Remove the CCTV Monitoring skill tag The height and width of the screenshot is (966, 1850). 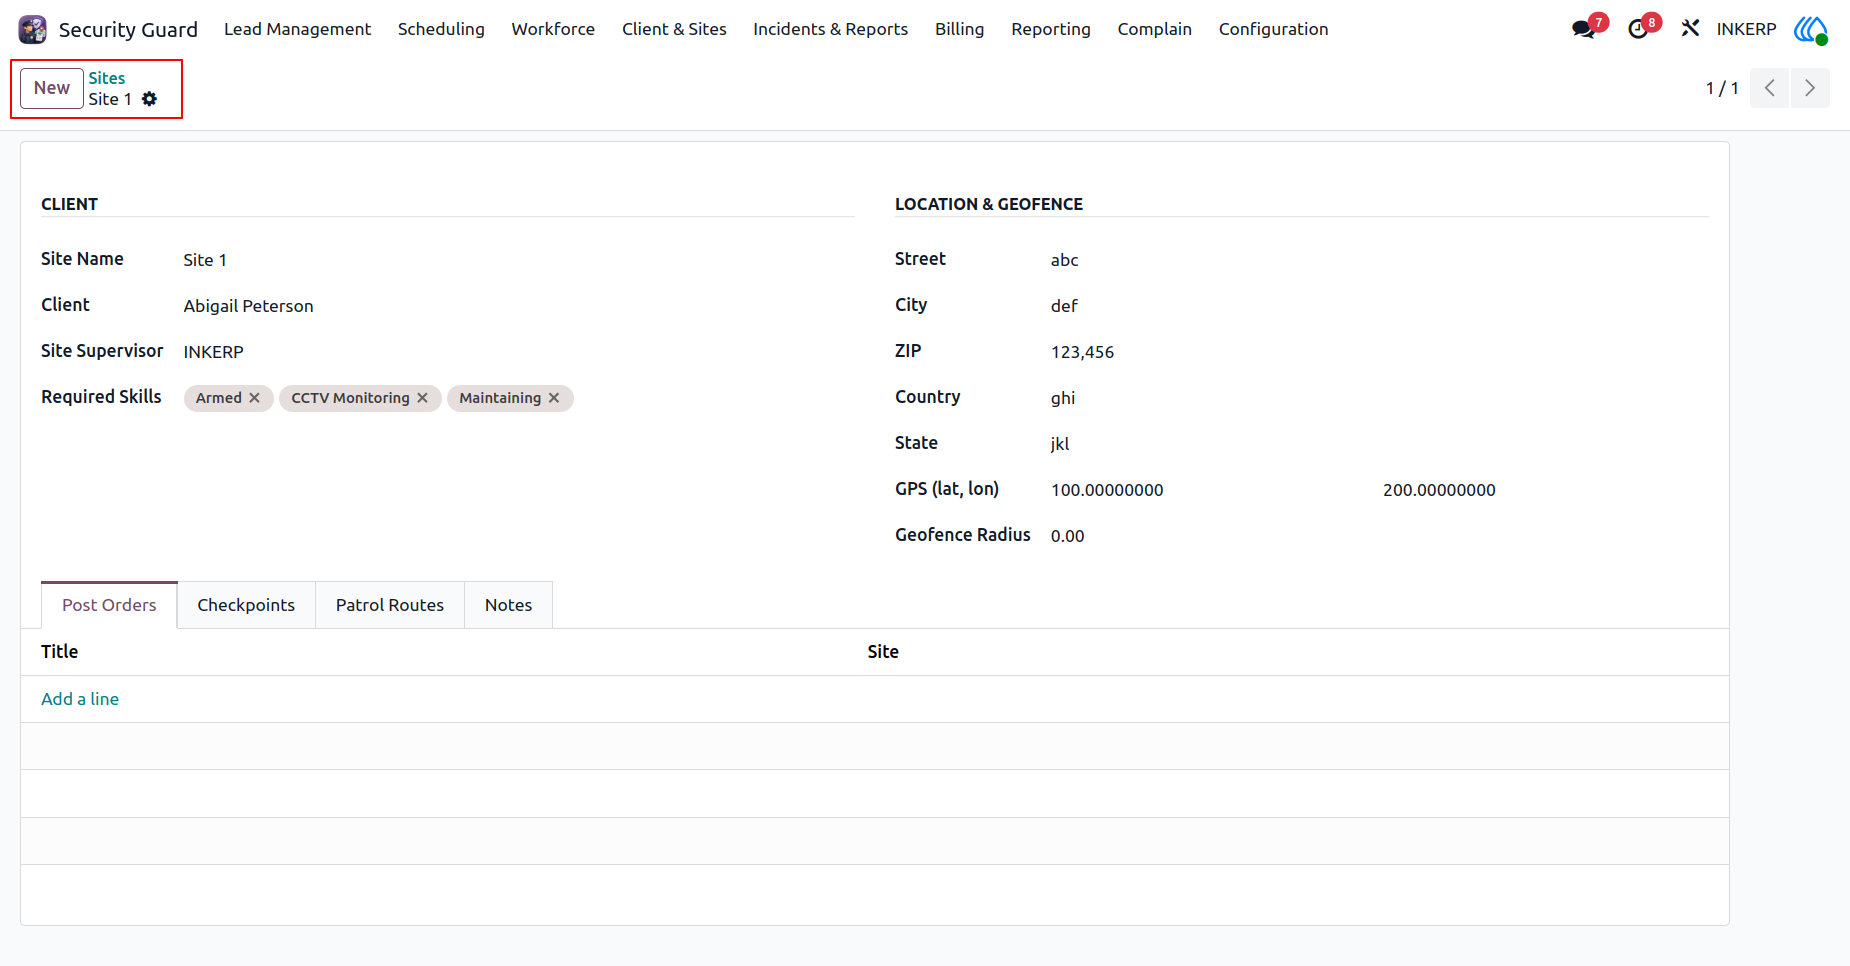pyautogui.click(x=423, y=398)
